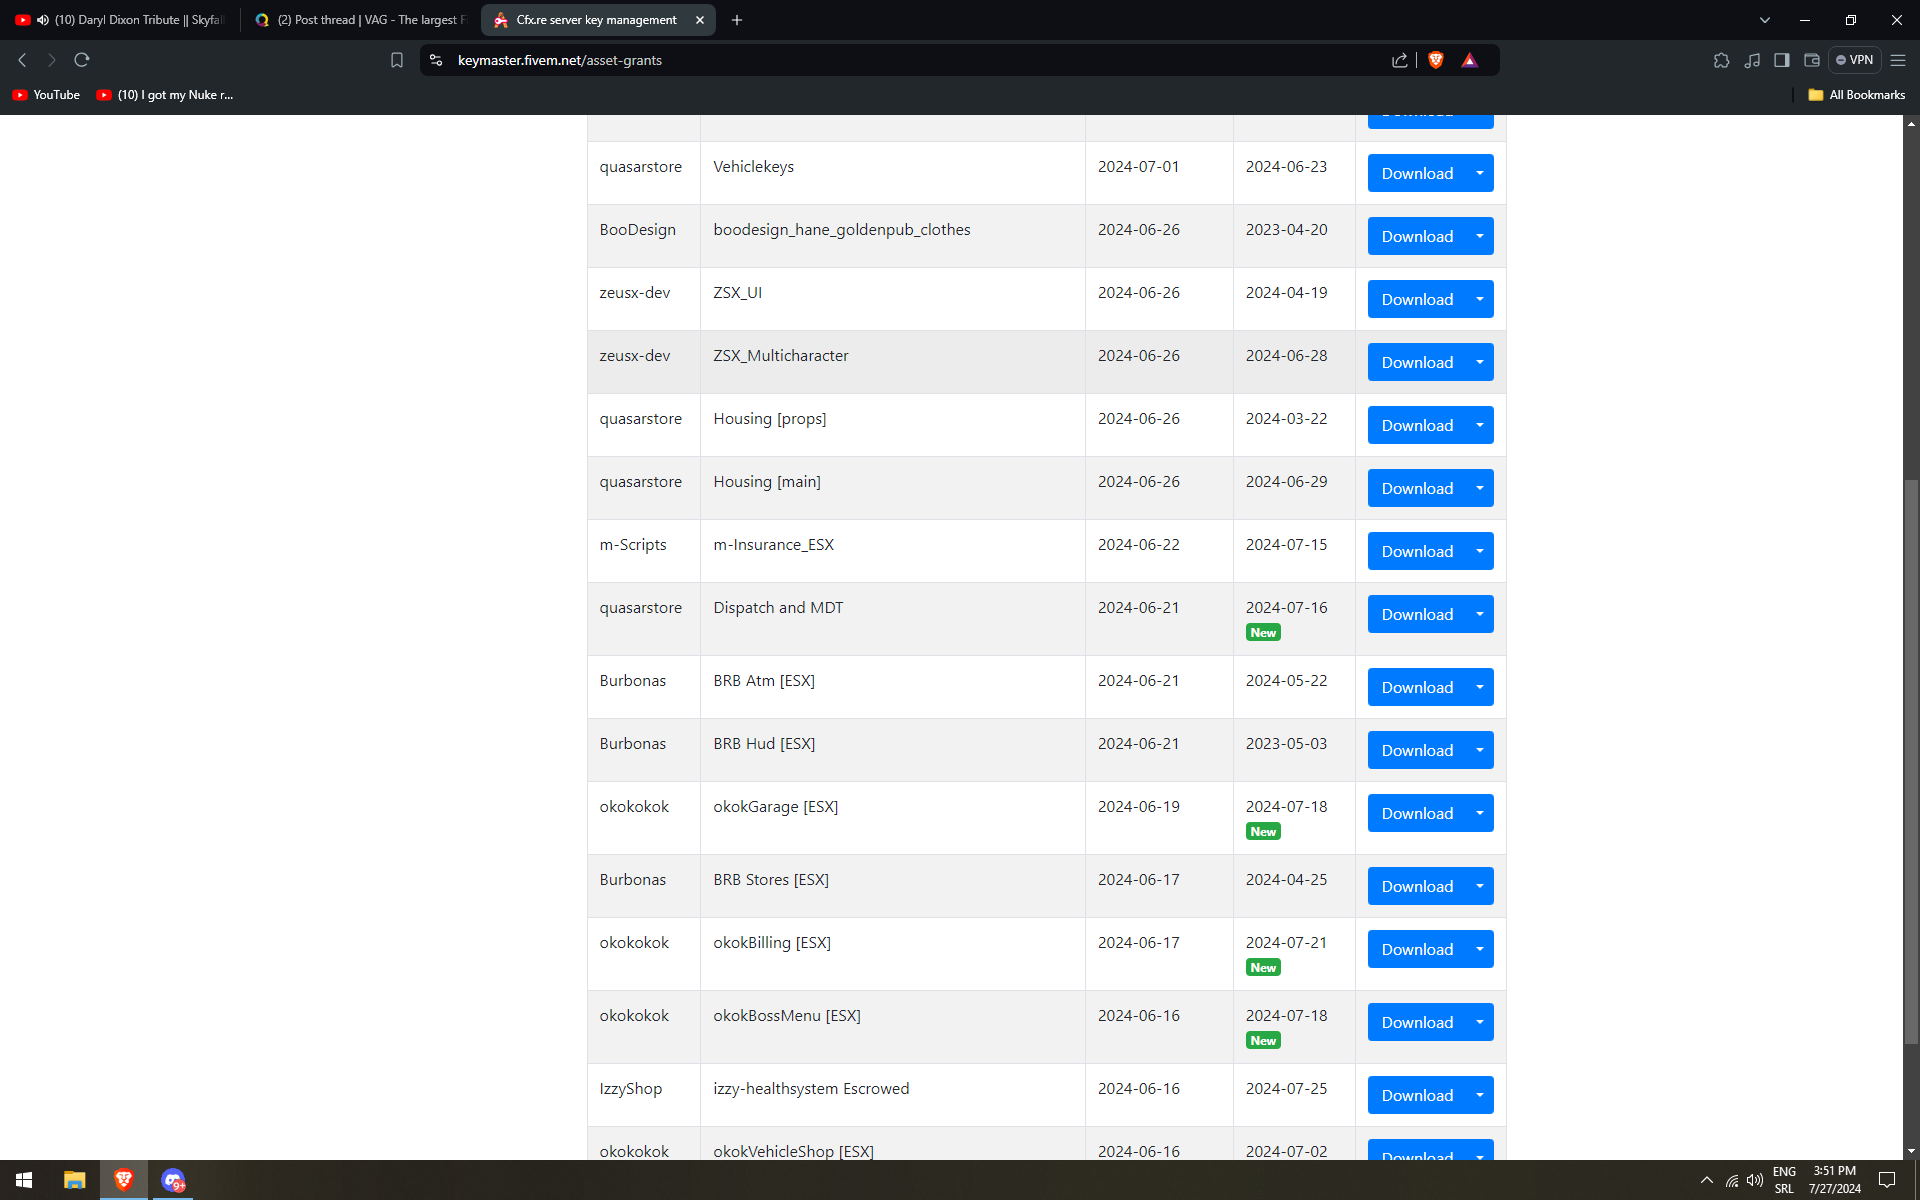
Task: Download izzy-healthsystem Escrowed asset
Action: (1417, 1095)
